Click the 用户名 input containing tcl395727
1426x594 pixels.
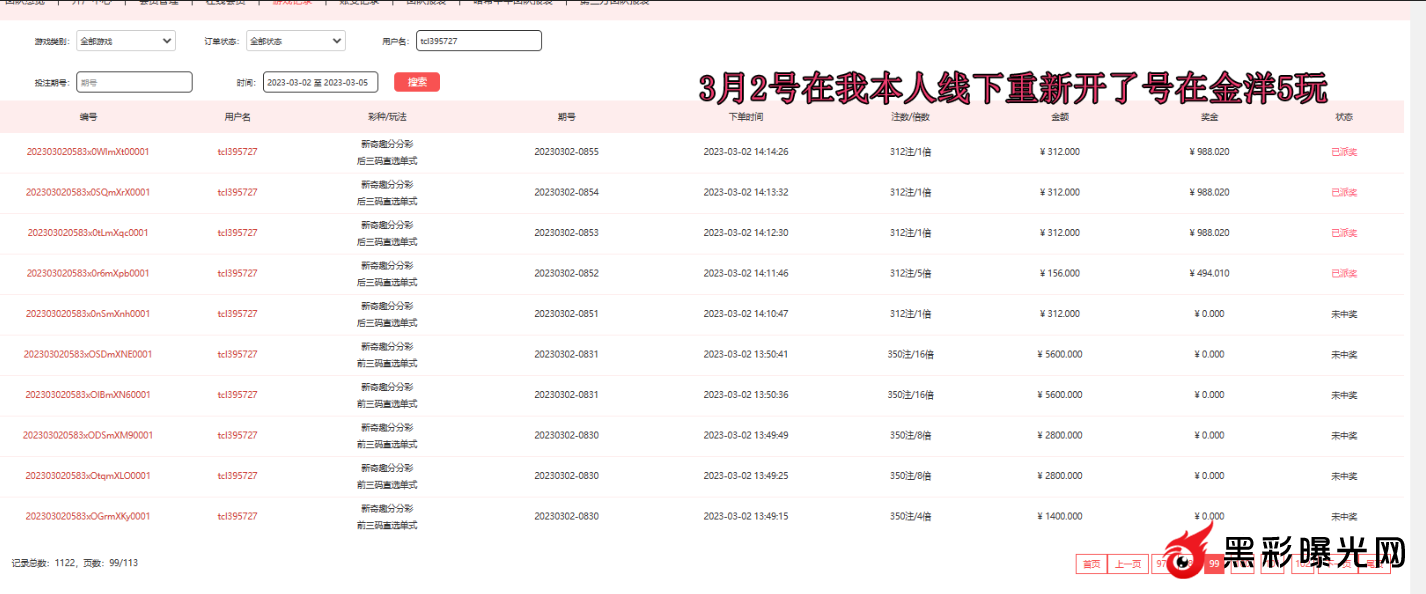(478, 41)
